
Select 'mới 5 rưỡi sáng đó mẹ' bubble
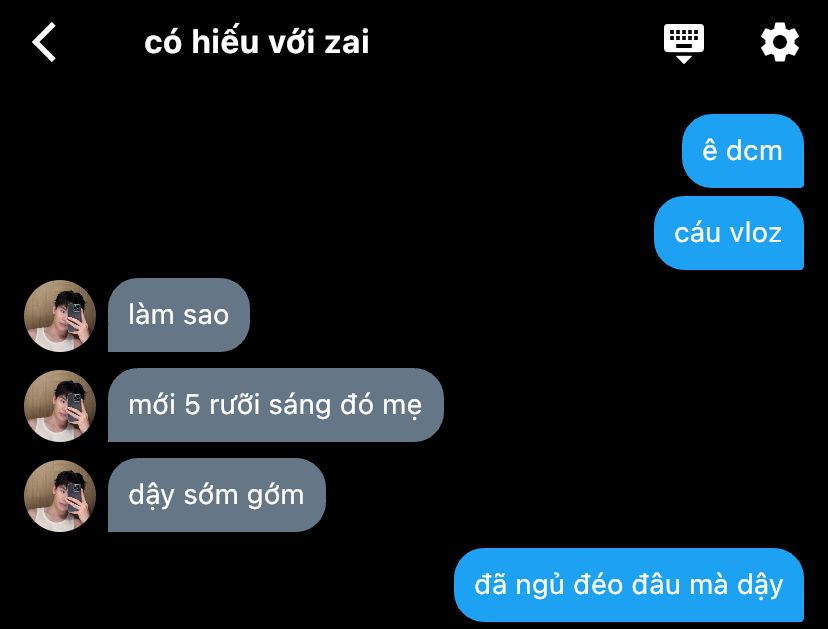tap(276, 405)
